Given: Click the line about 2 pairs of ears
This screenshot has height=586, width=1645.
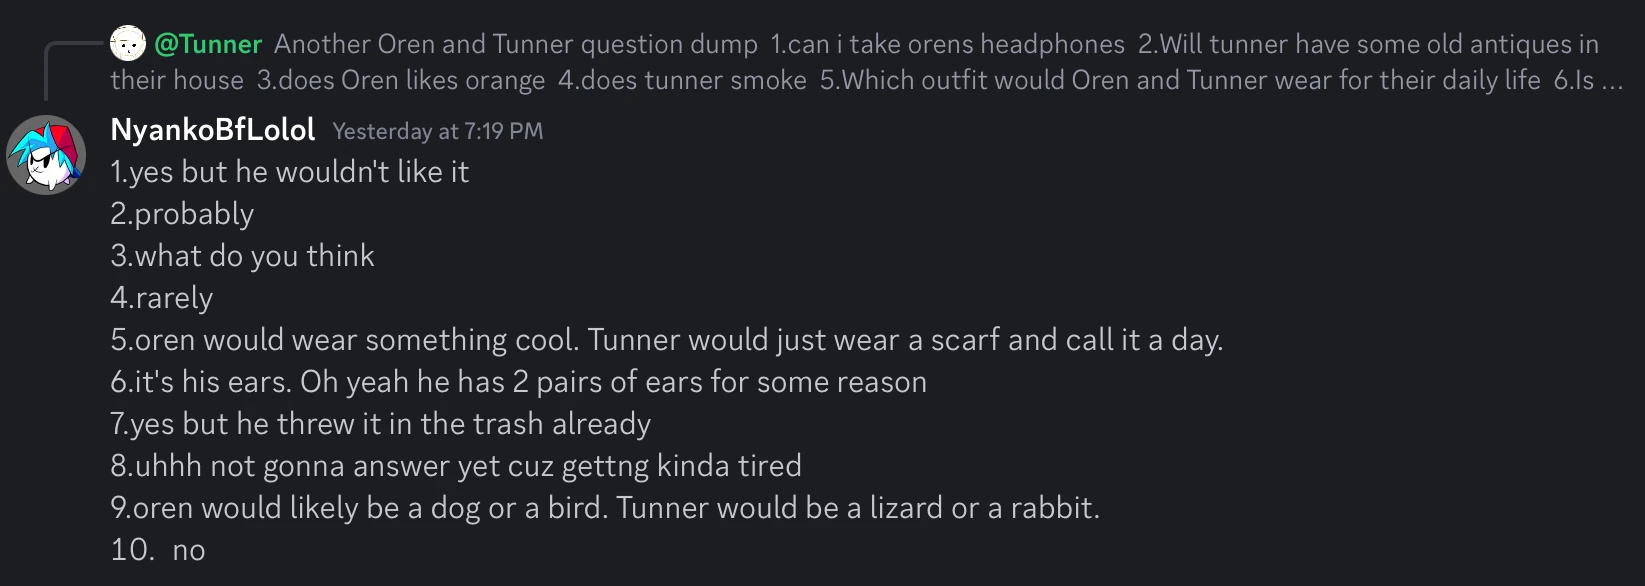Looking at the screenshot, I should point(518,382).
